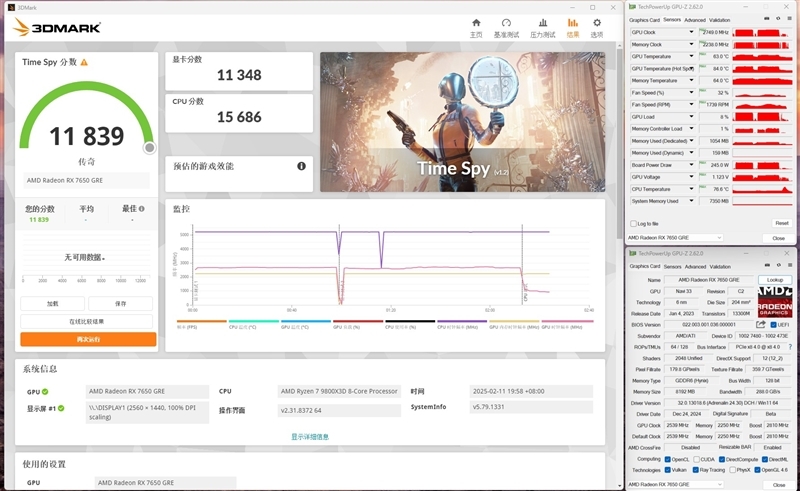Switch to Advanced tab in Graphics Card window
The width and height of the screenshot is (800, 491).
pyautogui.click(x=695, y=266)
